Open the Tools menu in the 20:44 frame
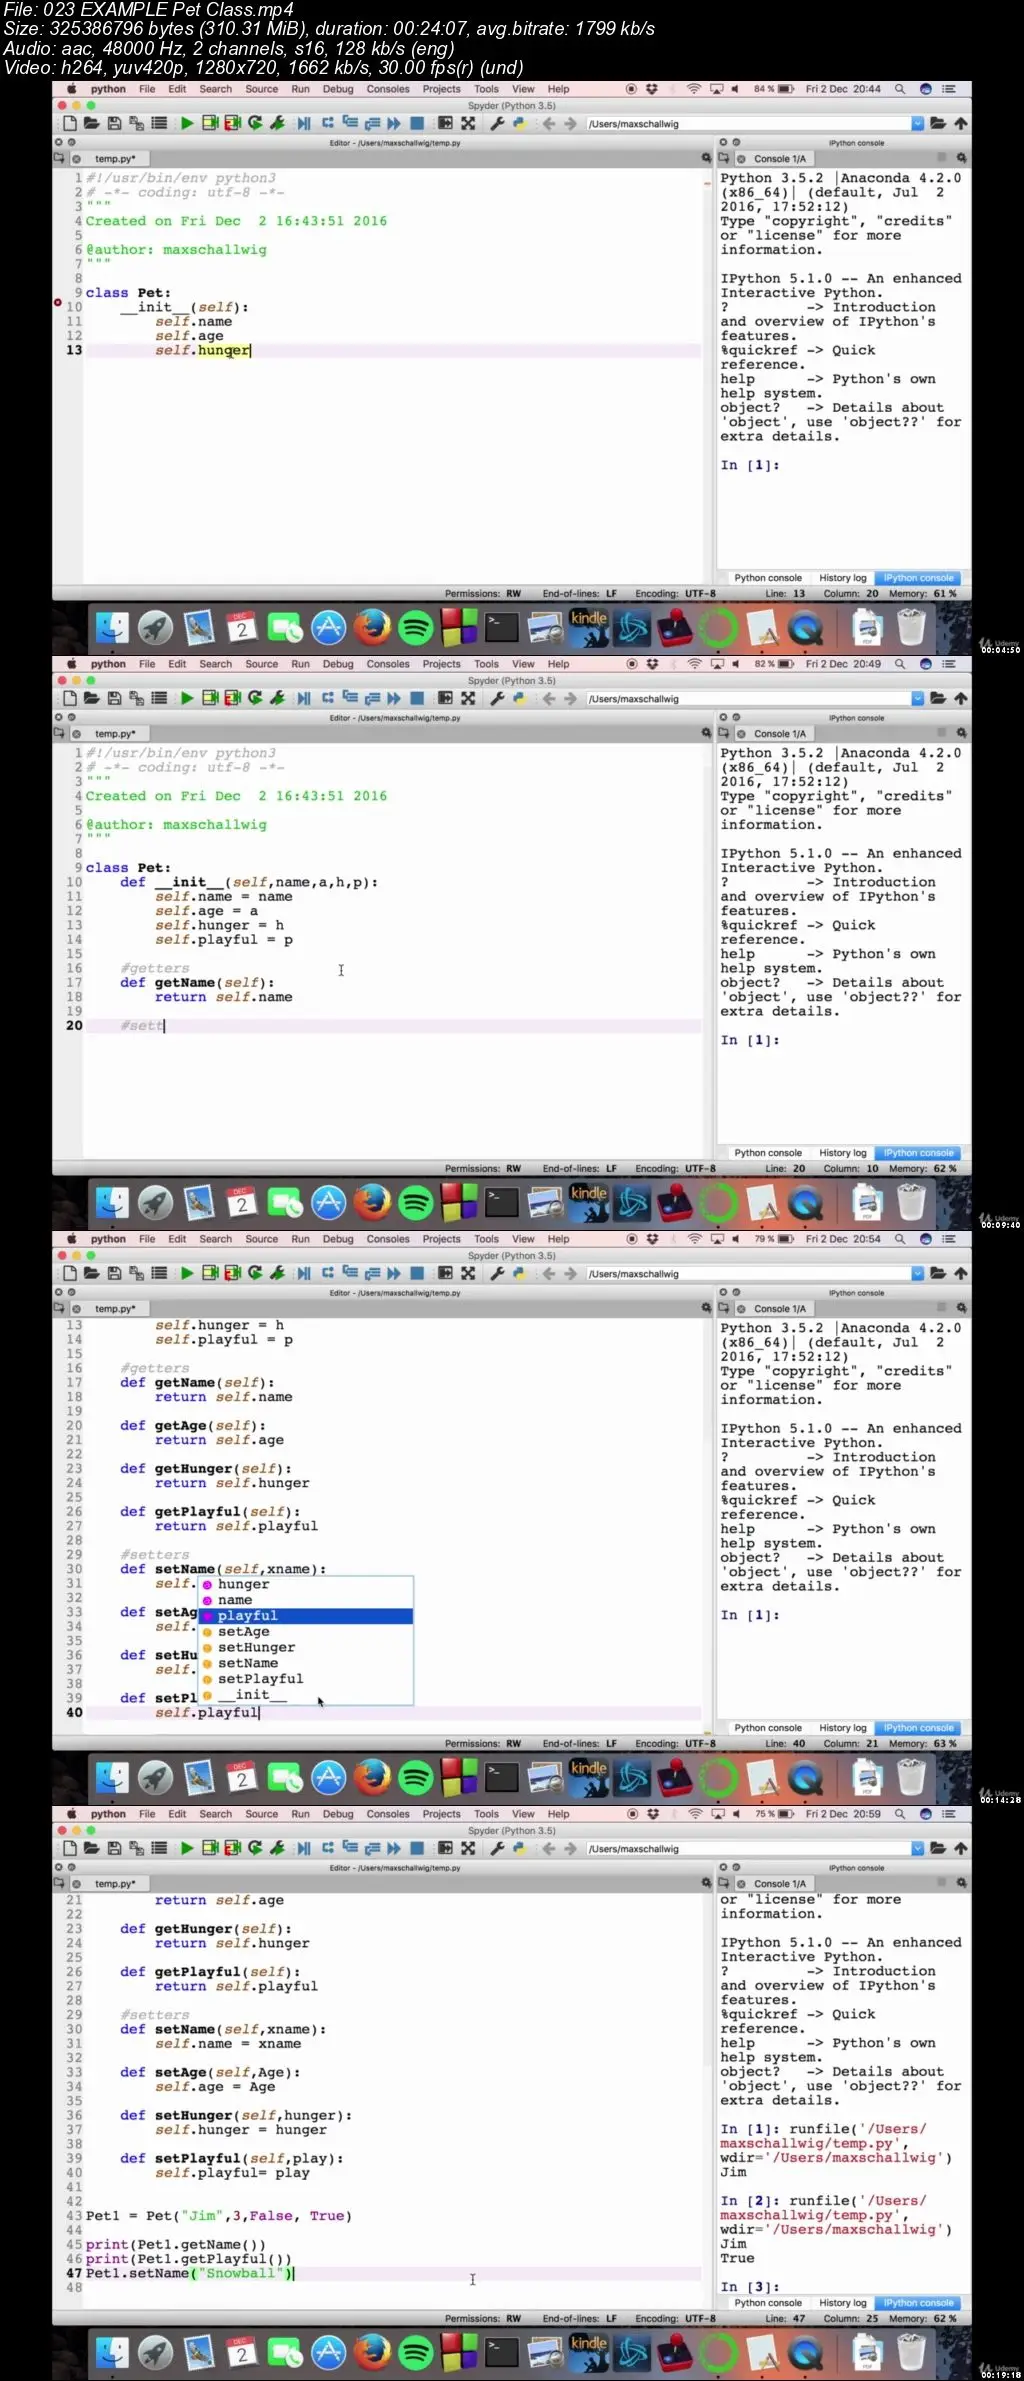Image resolution: width=1024 pixels, height=2381 pixels. 486,89
